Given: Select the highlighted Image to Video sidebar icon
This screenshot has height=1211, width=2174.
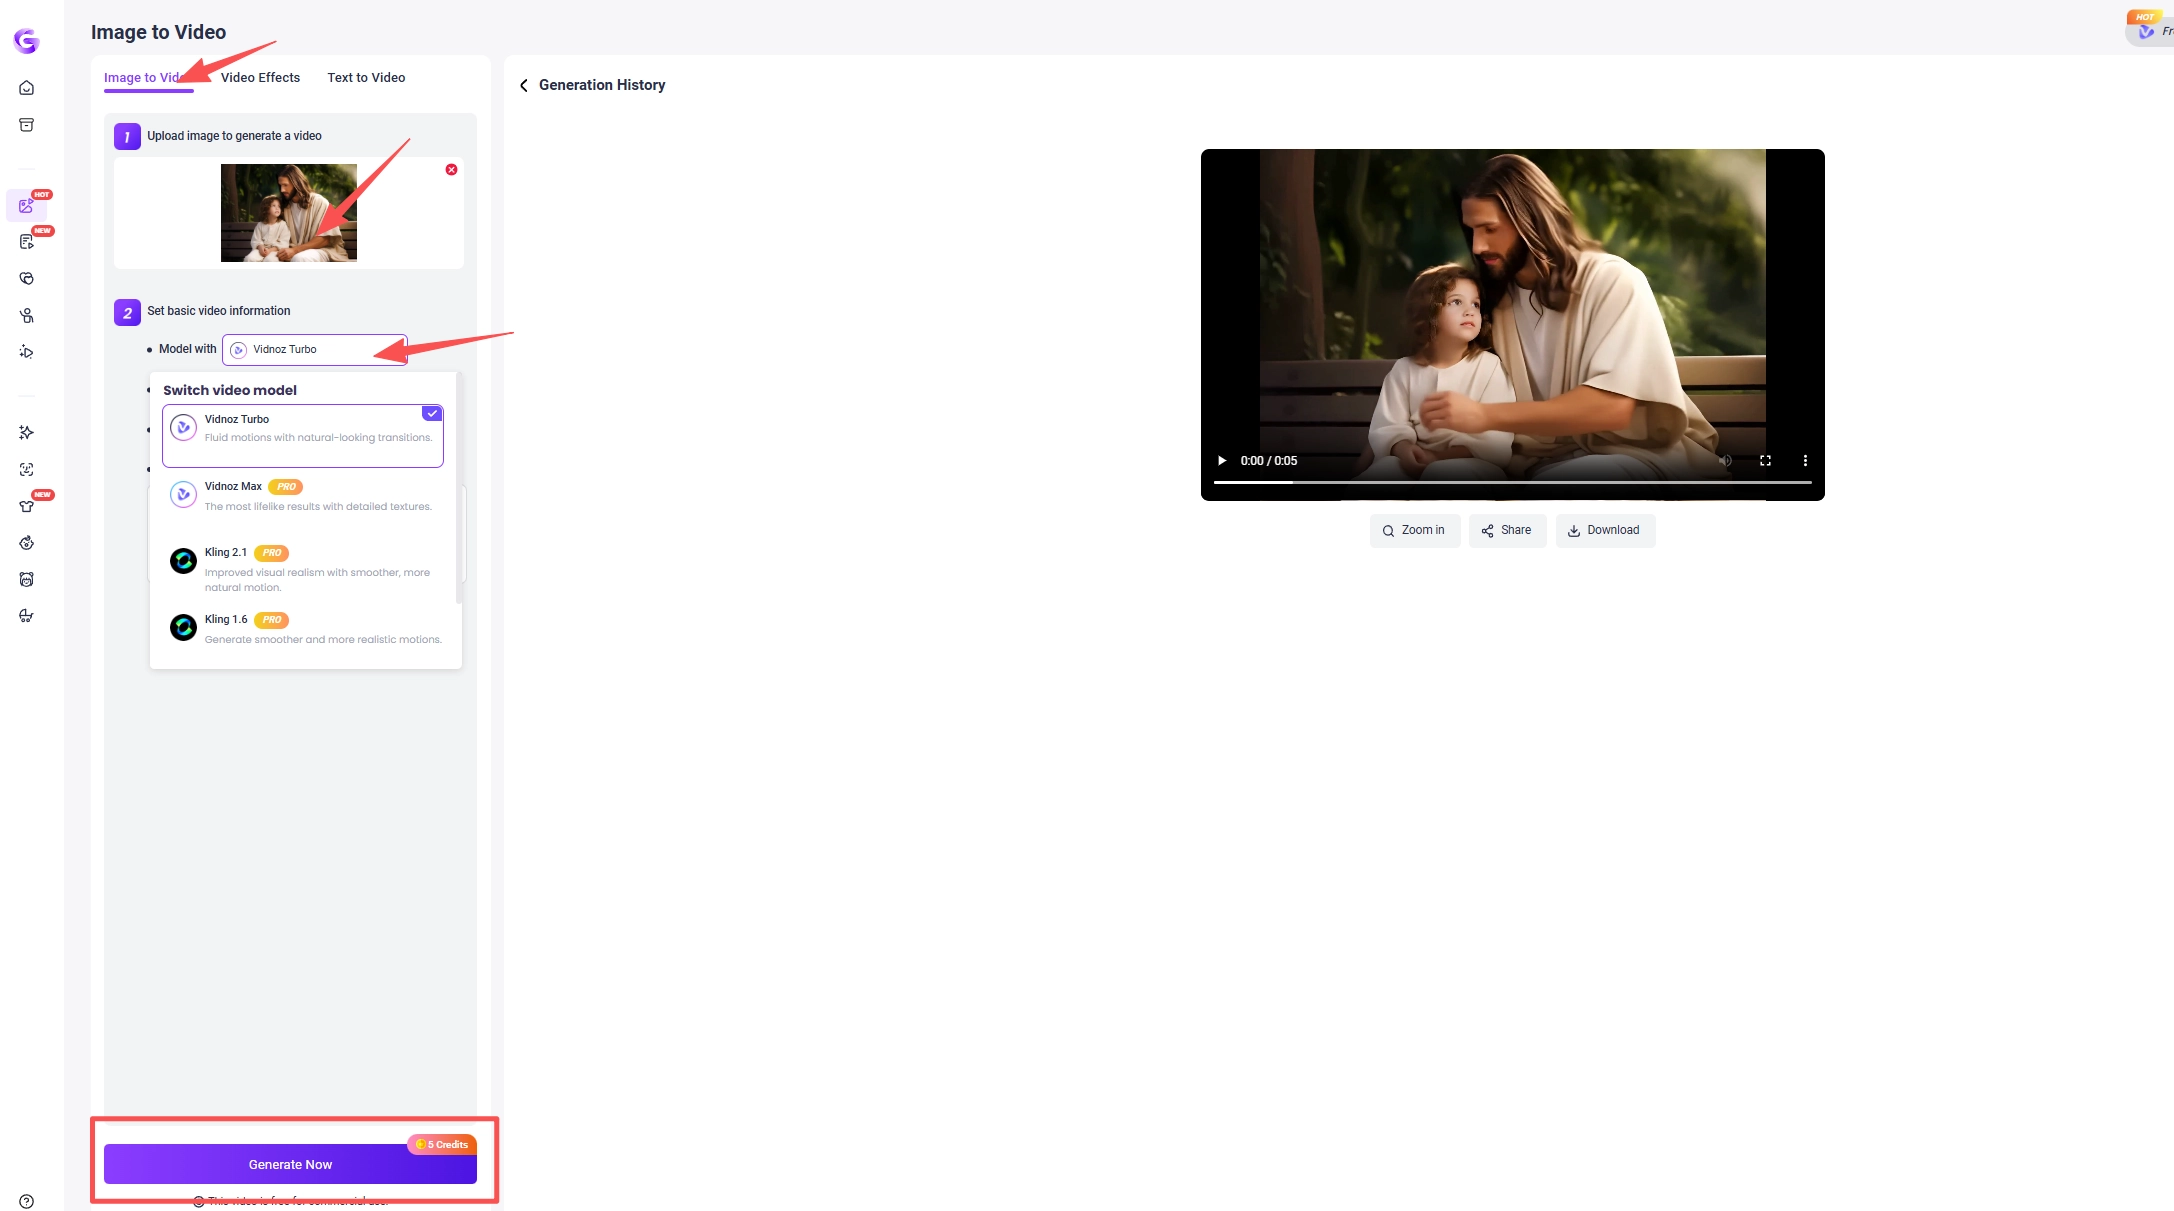Looking at the screenshot, I should [x=26, y=205].
